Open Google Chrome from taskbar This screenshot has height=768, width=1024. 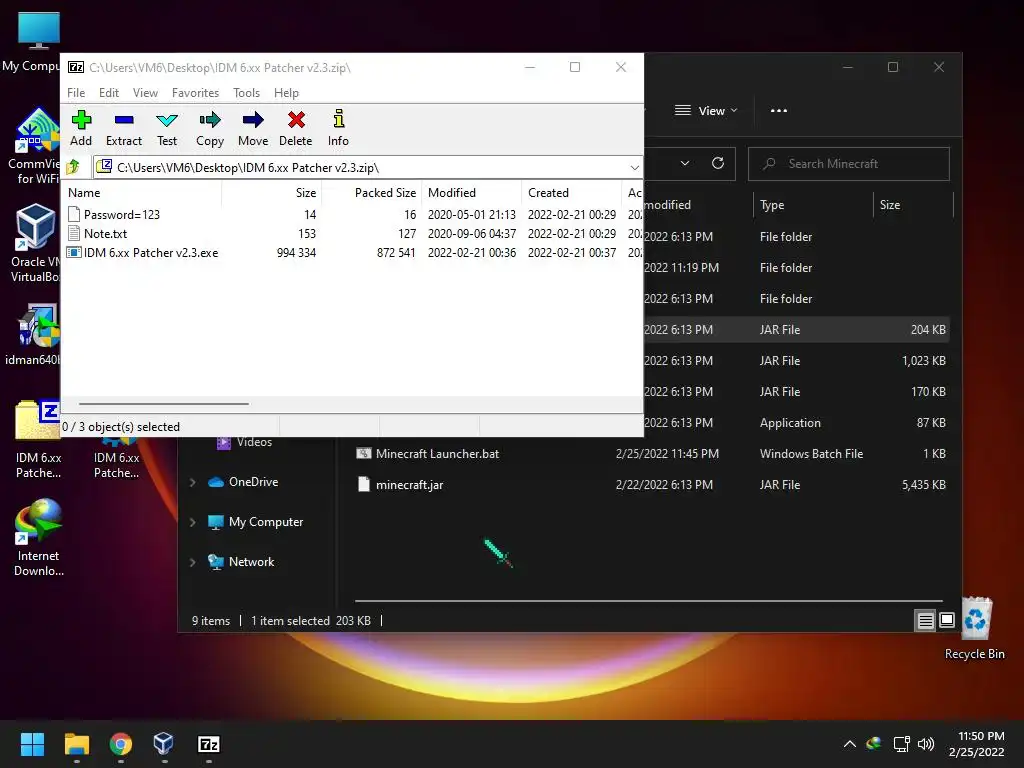pyautogui.click(x=121, y=744)
